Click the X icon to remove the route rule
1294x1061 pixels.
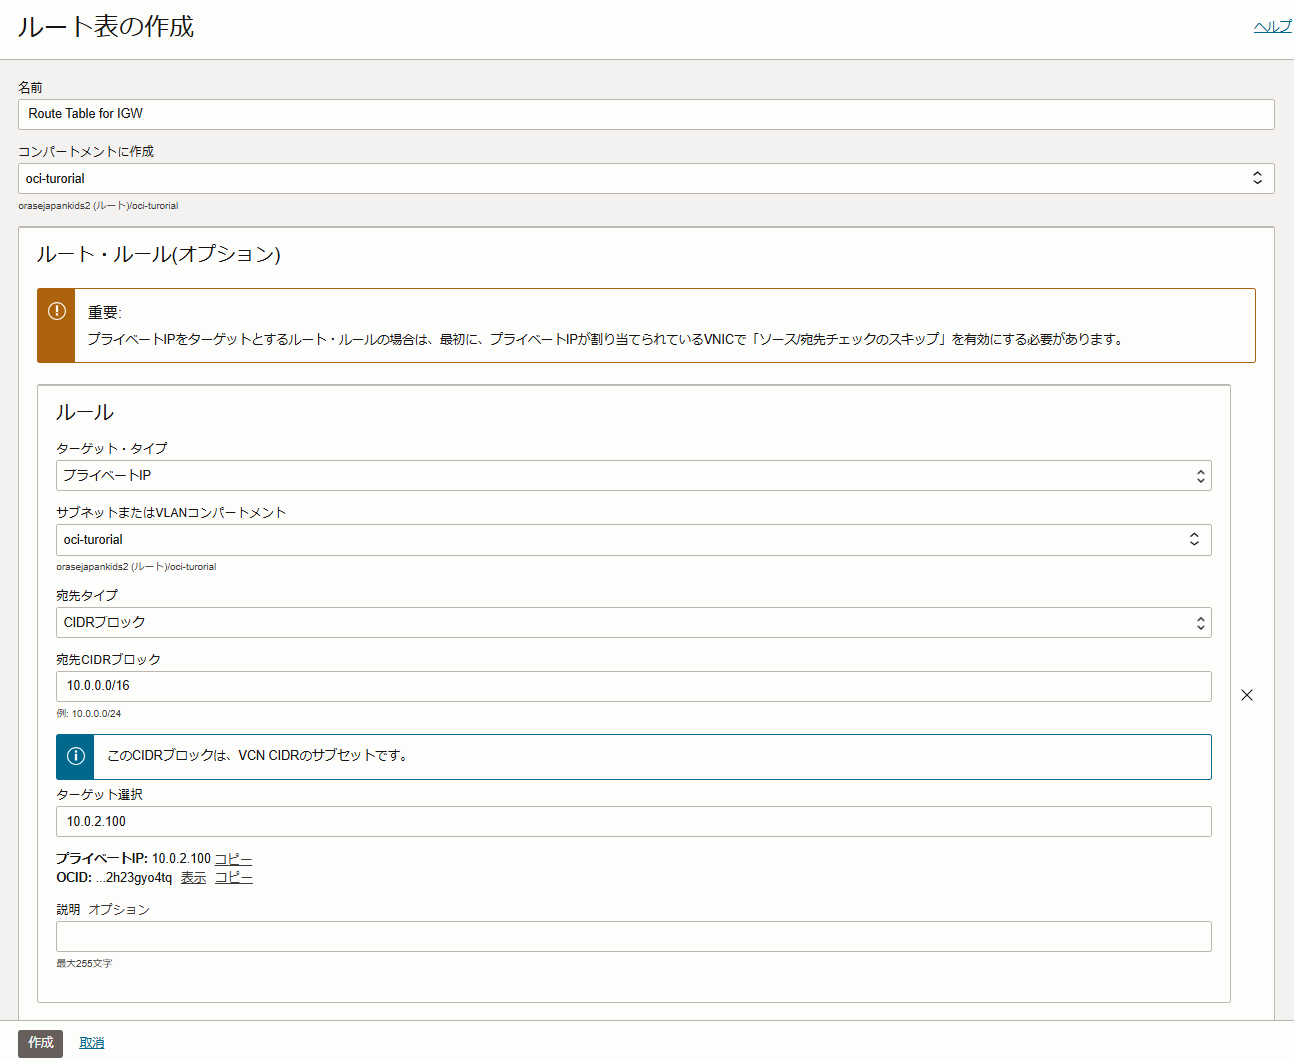click(x=1246, y=695)
